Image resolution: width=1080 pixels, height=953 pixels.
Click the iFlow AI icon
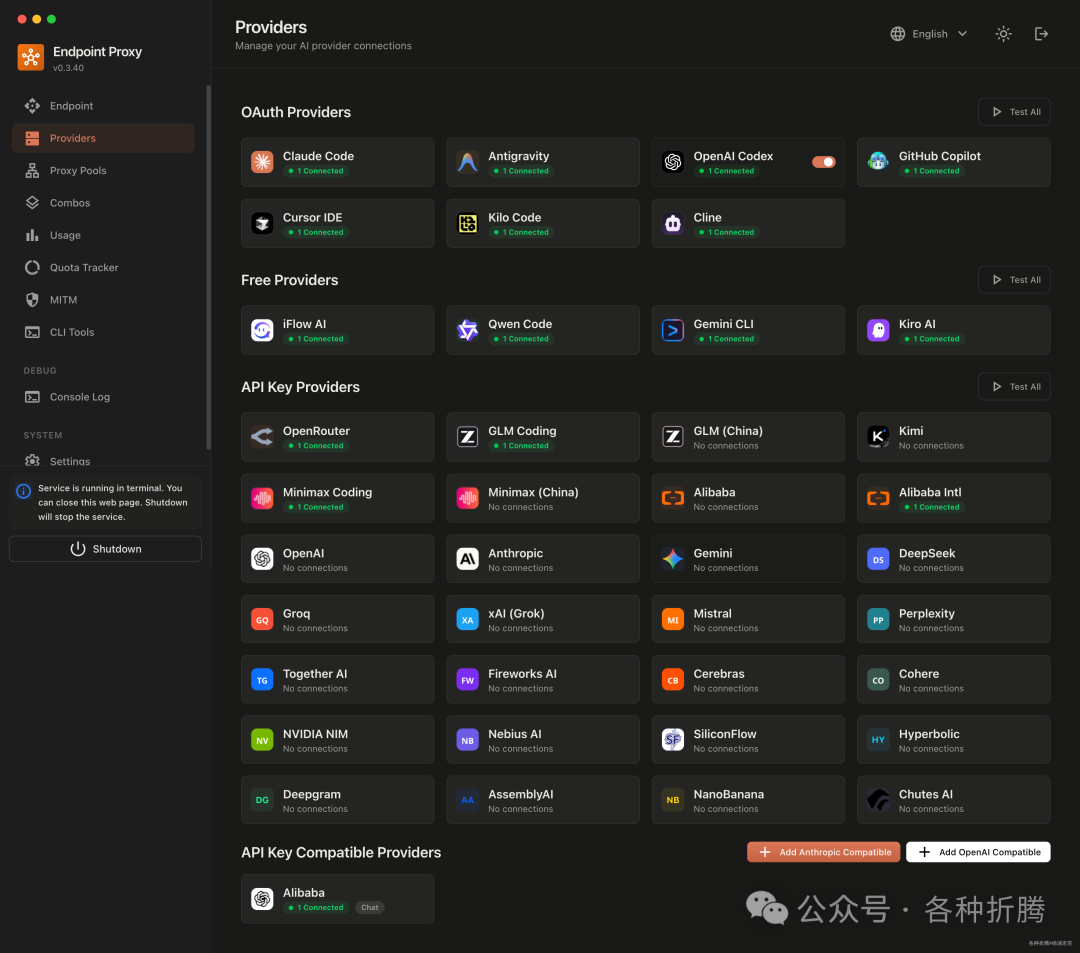(x=262, y=330)
